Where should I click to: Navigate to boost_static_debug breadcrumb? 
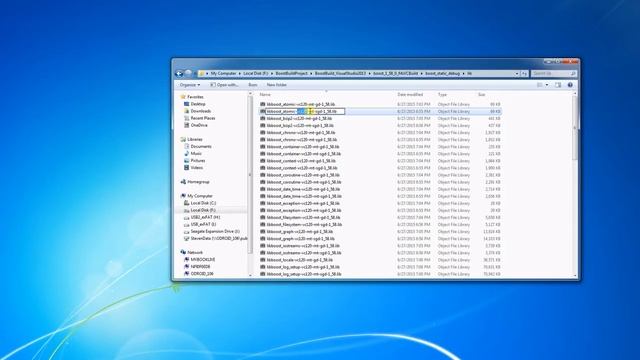click(442, 73)
